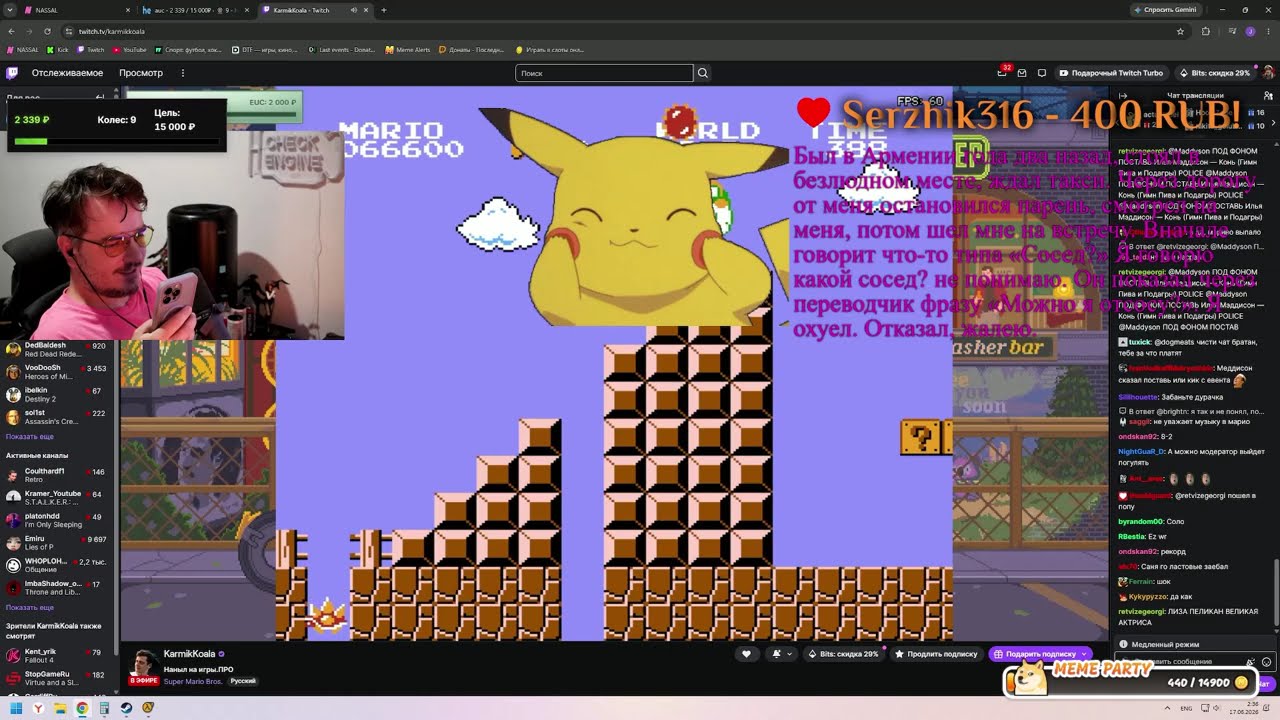Open the Chrome profile avatar
The image size is (1280, 720).
click(x=1250, y=31)
